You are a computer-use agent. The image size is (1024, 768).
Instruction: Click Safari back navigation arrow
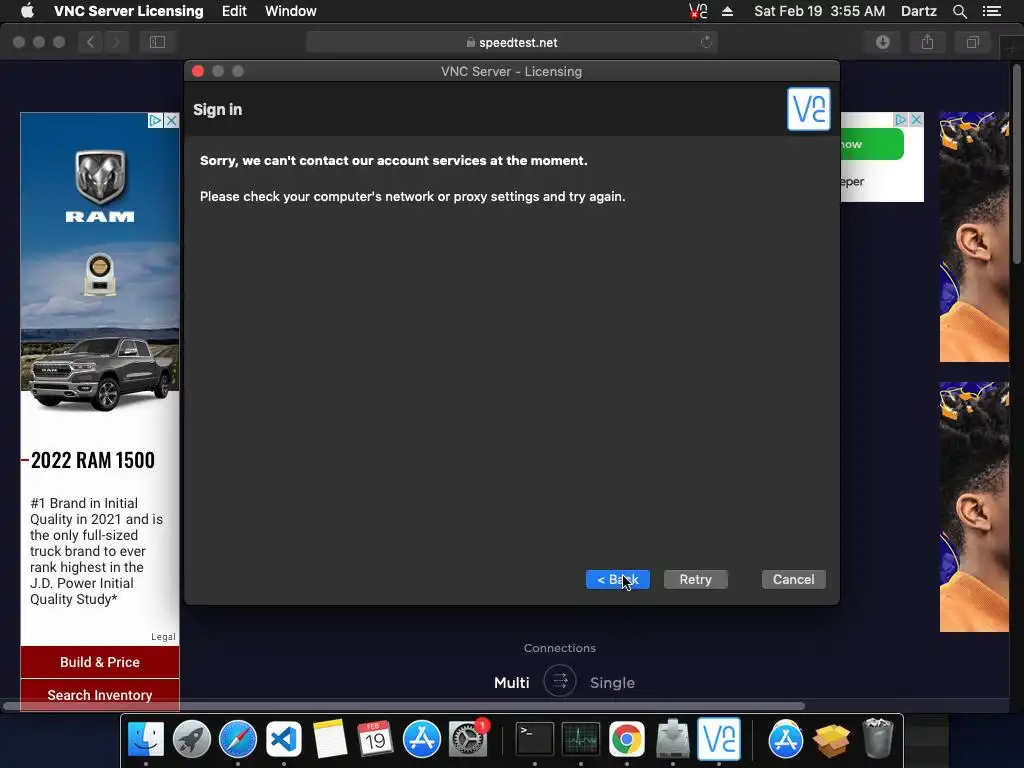tap(90, 42)
